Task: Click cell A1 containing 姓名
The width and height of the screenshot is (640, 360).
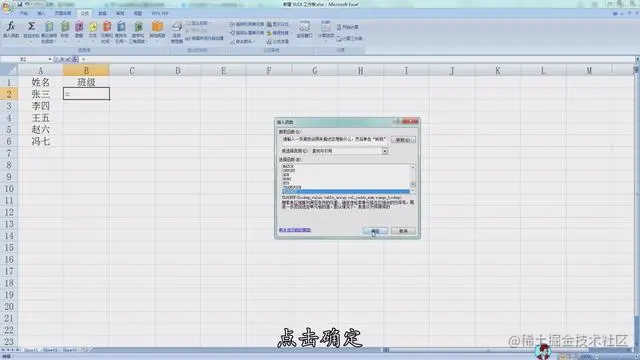Action: pos(40,82)
